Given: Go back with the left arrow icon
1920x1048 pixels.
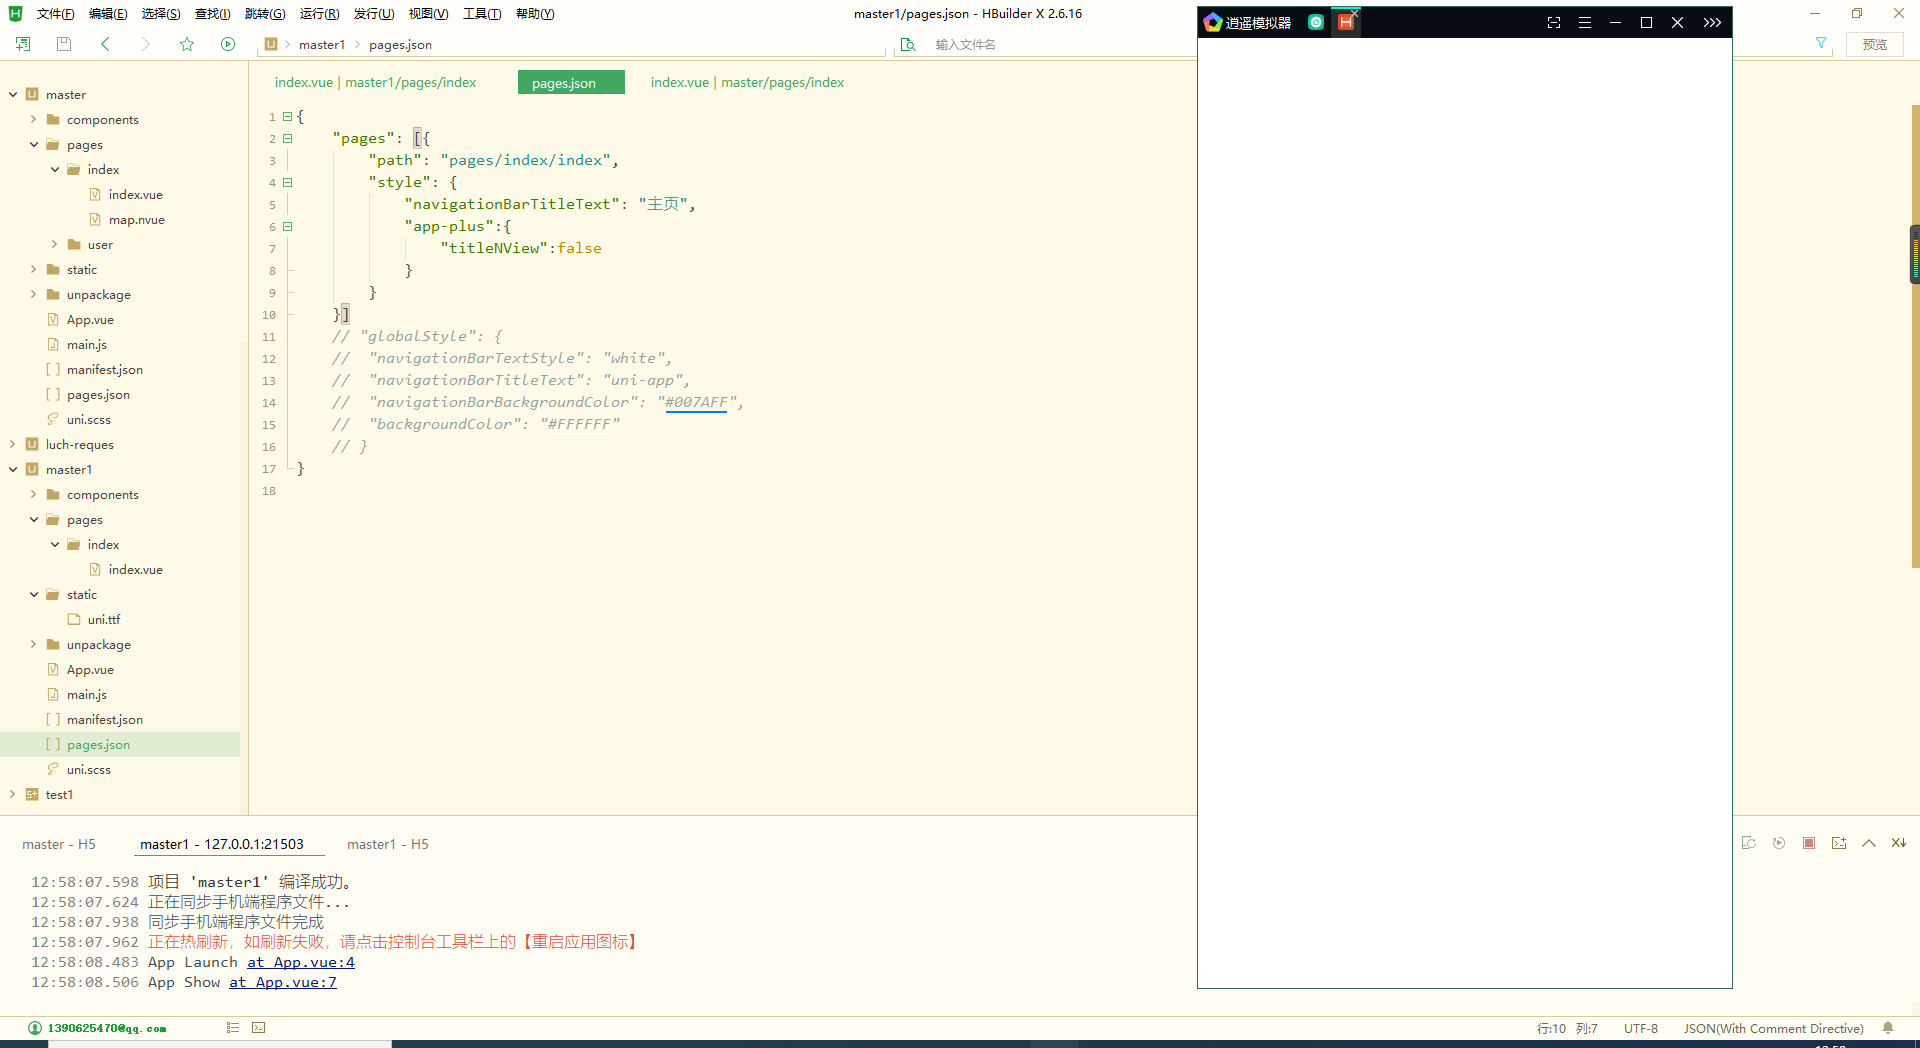Looking at the screenshot, I should [x=105, y=44].
